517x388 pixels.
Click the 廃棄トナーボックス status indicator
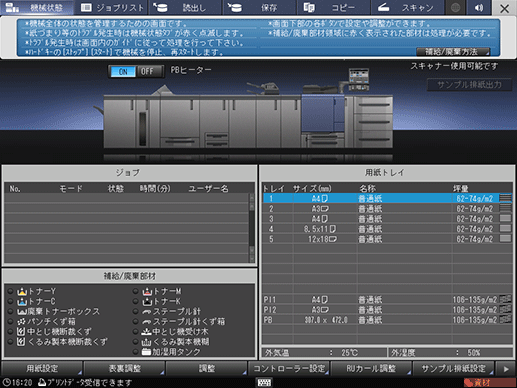click(x=10, y=311)
